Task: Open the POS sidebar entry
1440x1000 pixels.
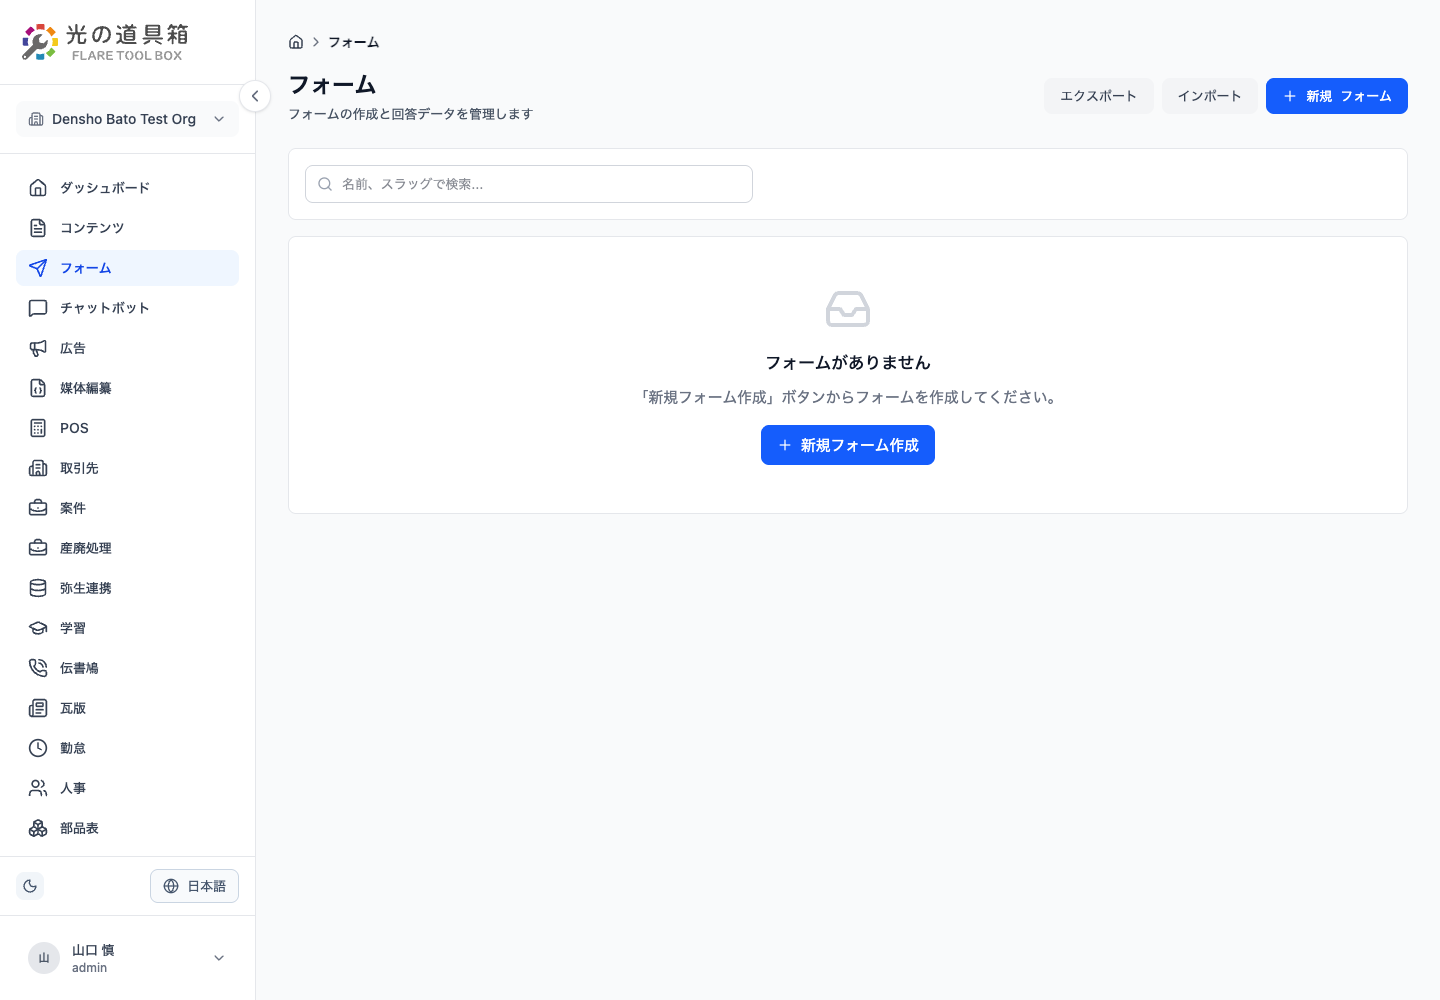Action: [x=128, y=428]
